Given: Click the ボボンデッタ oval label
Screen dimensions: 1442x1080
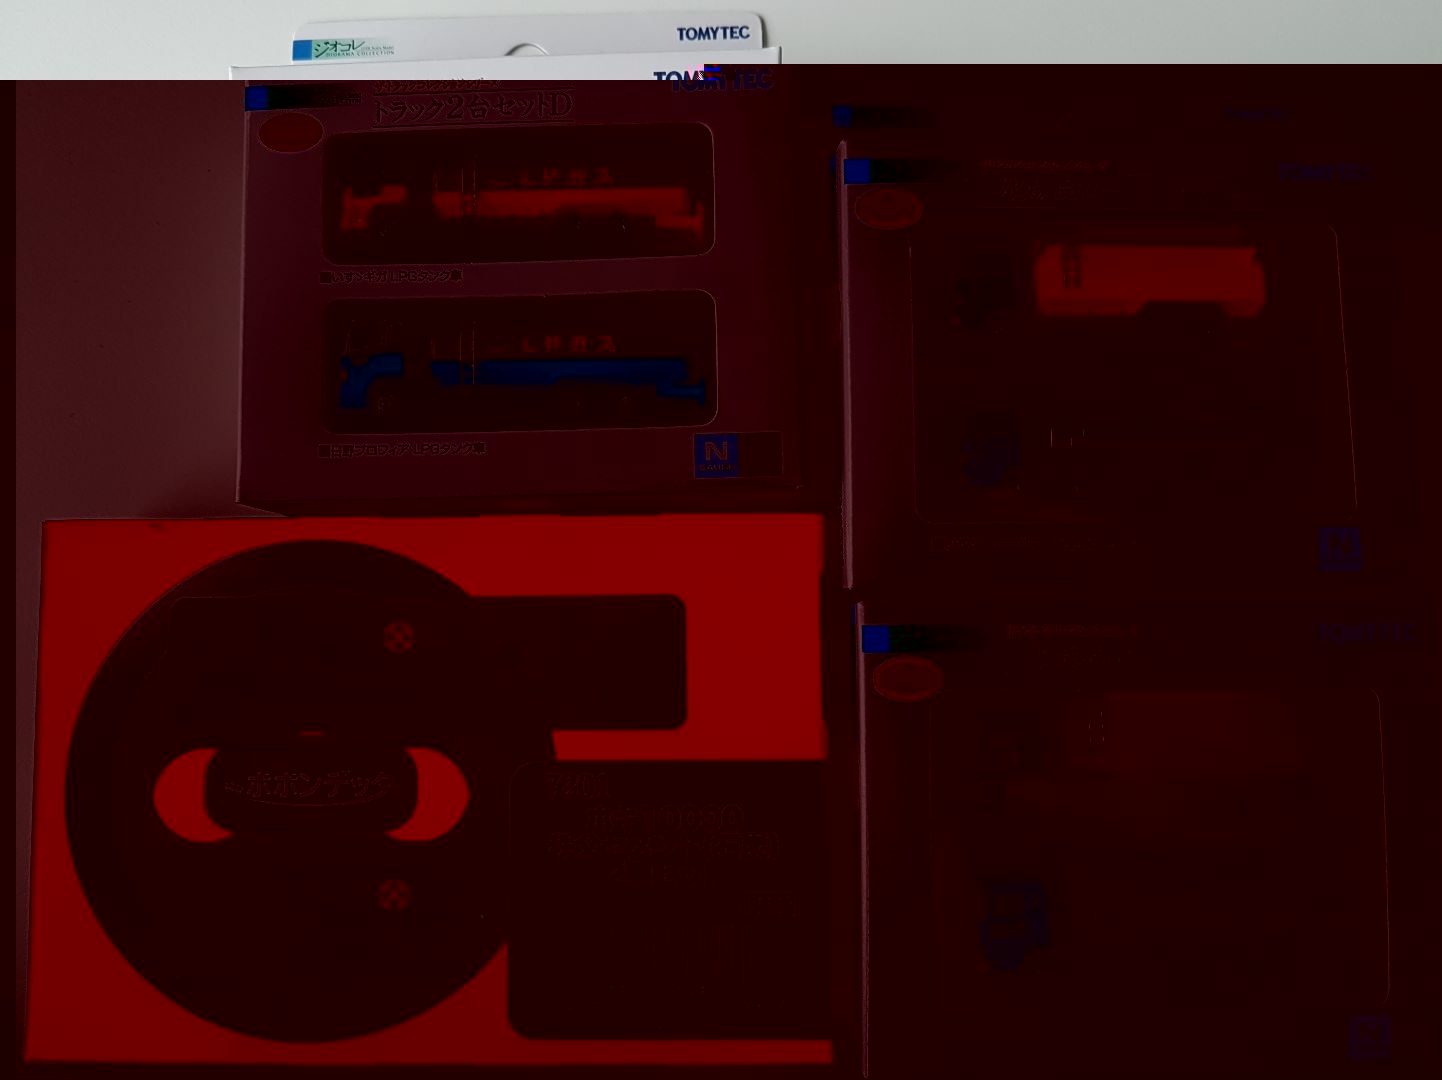Looking at the screenshot, I should click(x=312, y=785).
